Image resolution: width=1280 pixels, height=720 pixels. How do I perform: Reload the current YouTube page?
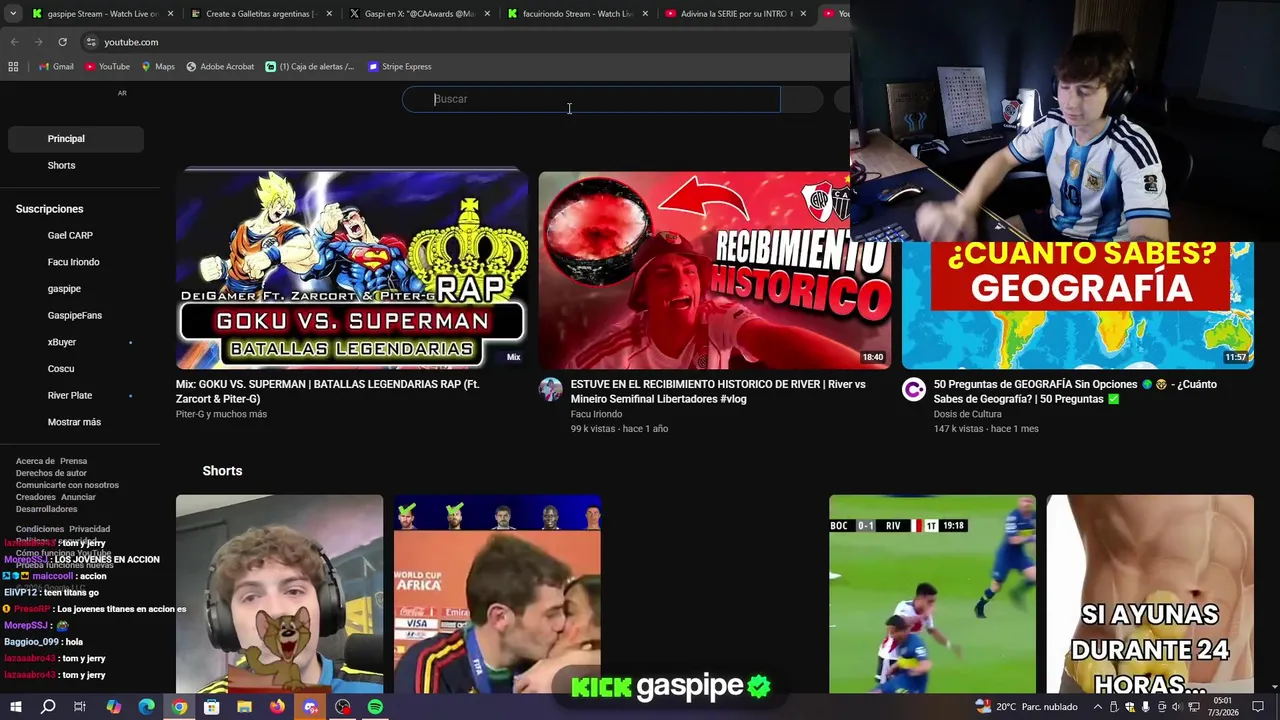(x=62, y=42)
